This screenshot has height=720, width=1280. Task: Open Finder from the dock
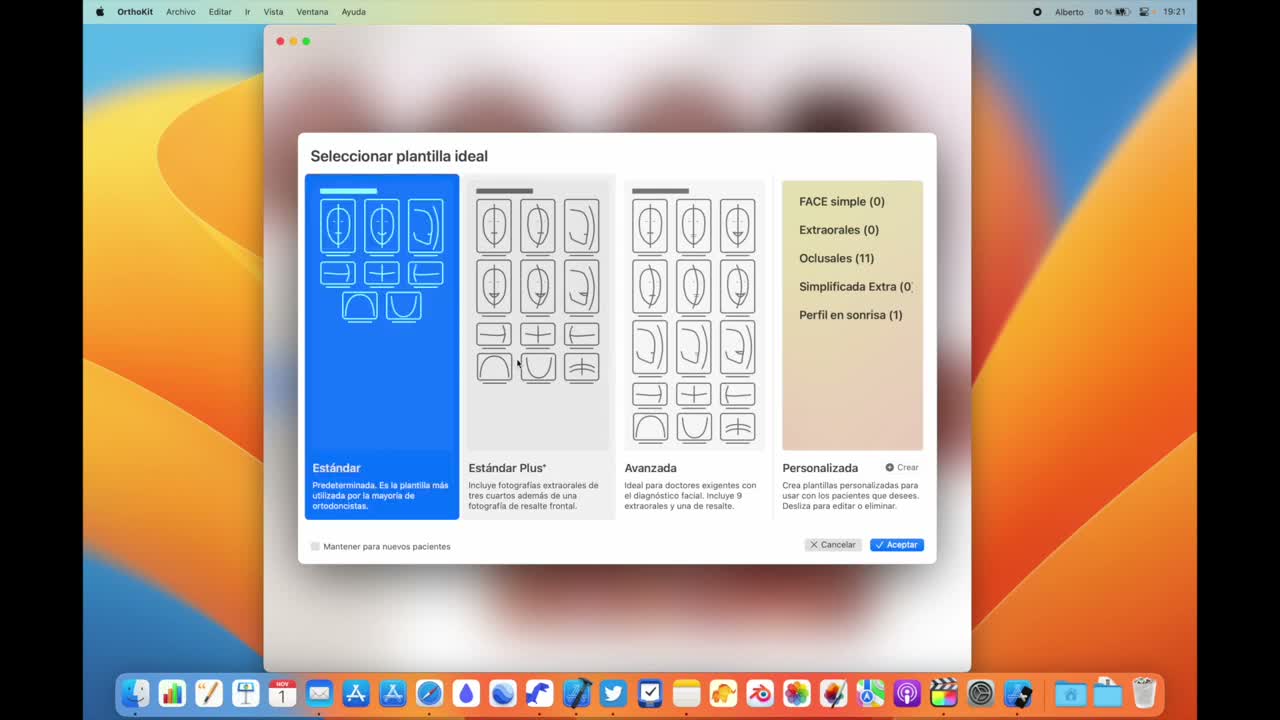coord(135,693)
